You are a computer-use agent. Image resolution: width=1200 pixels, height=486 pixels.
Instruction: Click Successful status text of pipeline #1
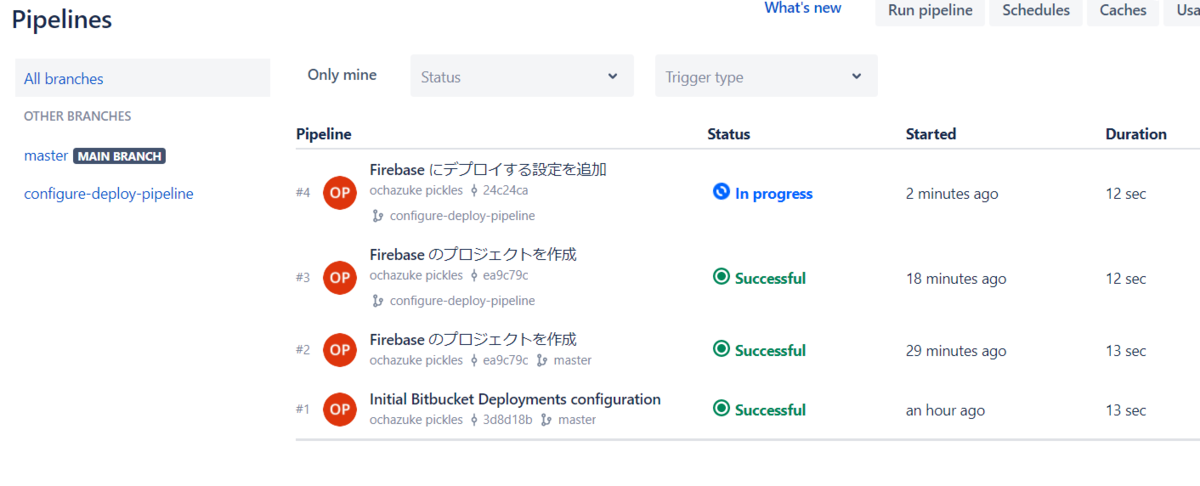[770, 410]
